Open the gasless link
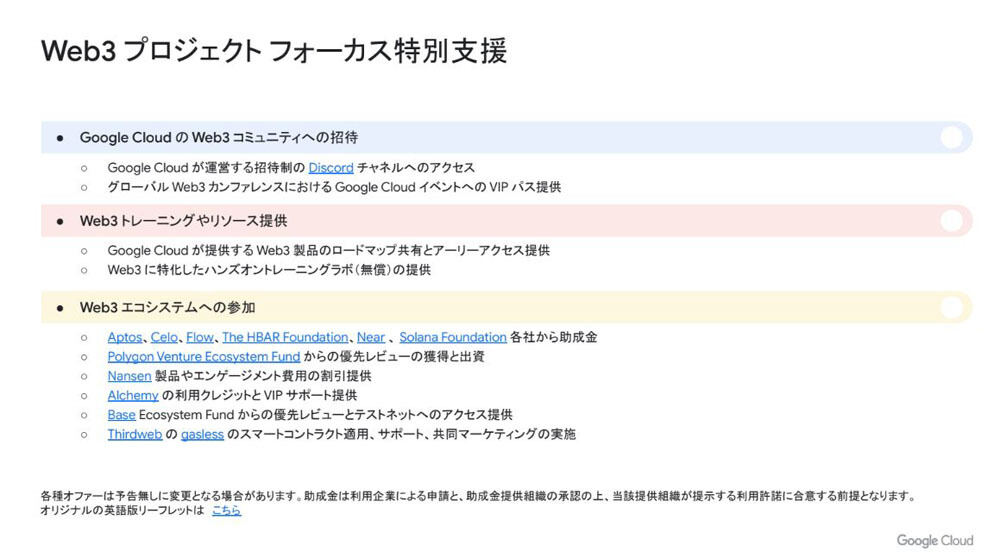Image resolution: width=1000 pixels, height=558 pixels. [202, 435]
